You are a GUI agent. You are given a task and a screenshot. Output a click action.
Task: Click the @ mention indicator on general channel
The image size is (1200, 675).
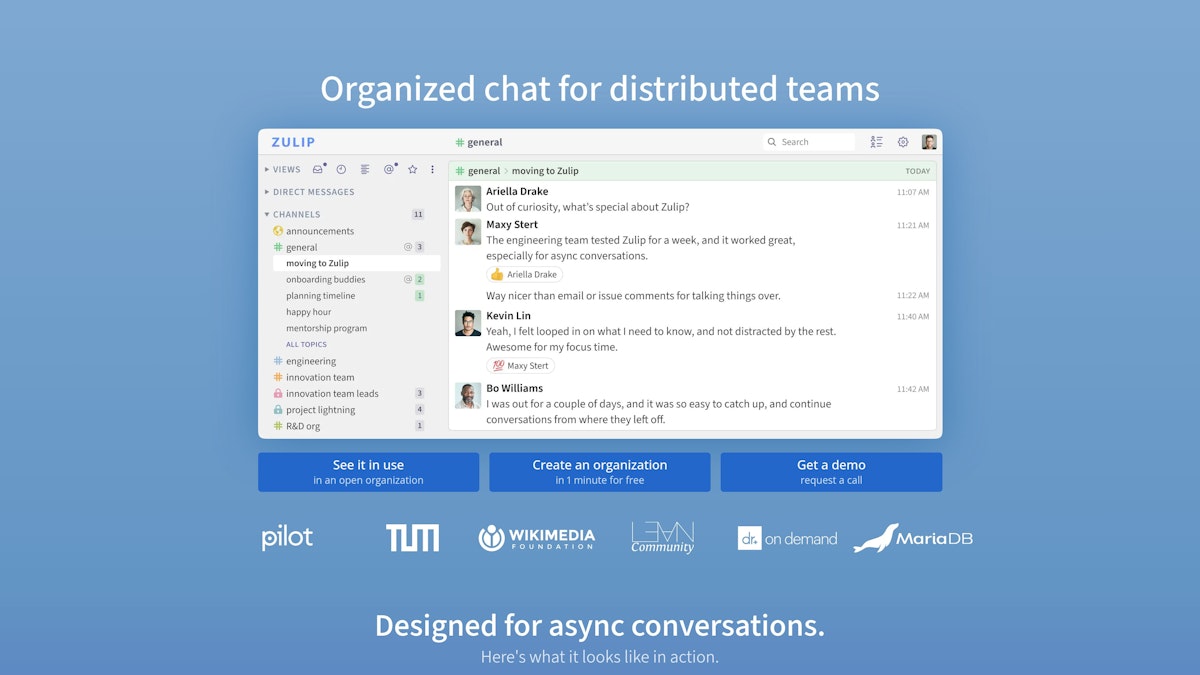pos(408,247)
